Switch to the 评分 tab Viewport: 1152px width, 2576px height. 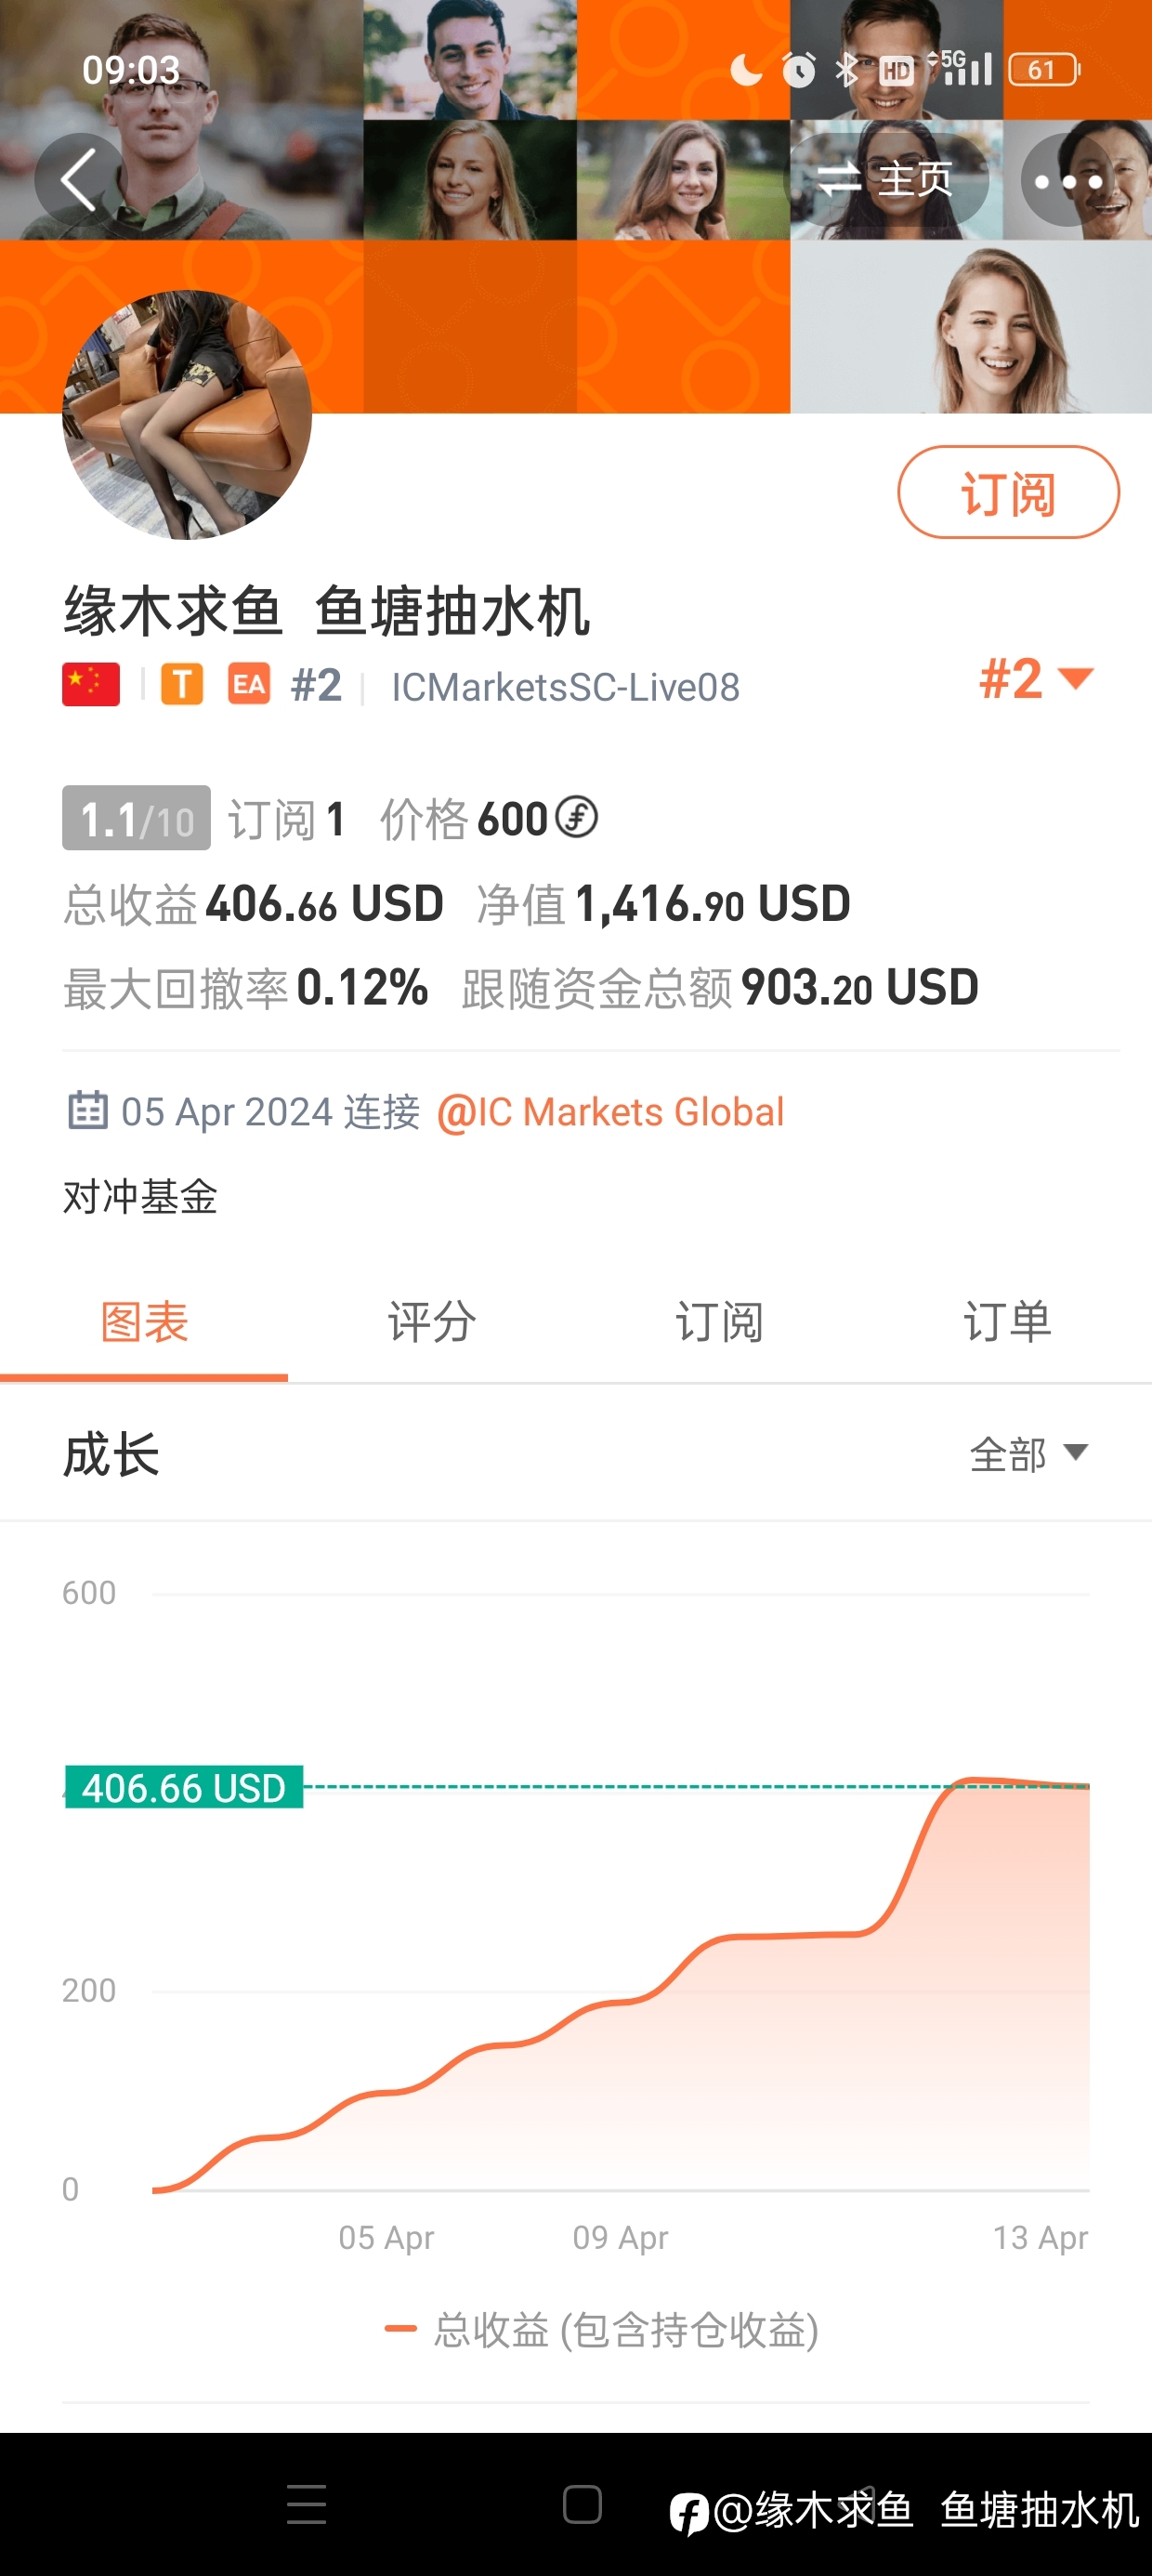(x=432, y=1322)
